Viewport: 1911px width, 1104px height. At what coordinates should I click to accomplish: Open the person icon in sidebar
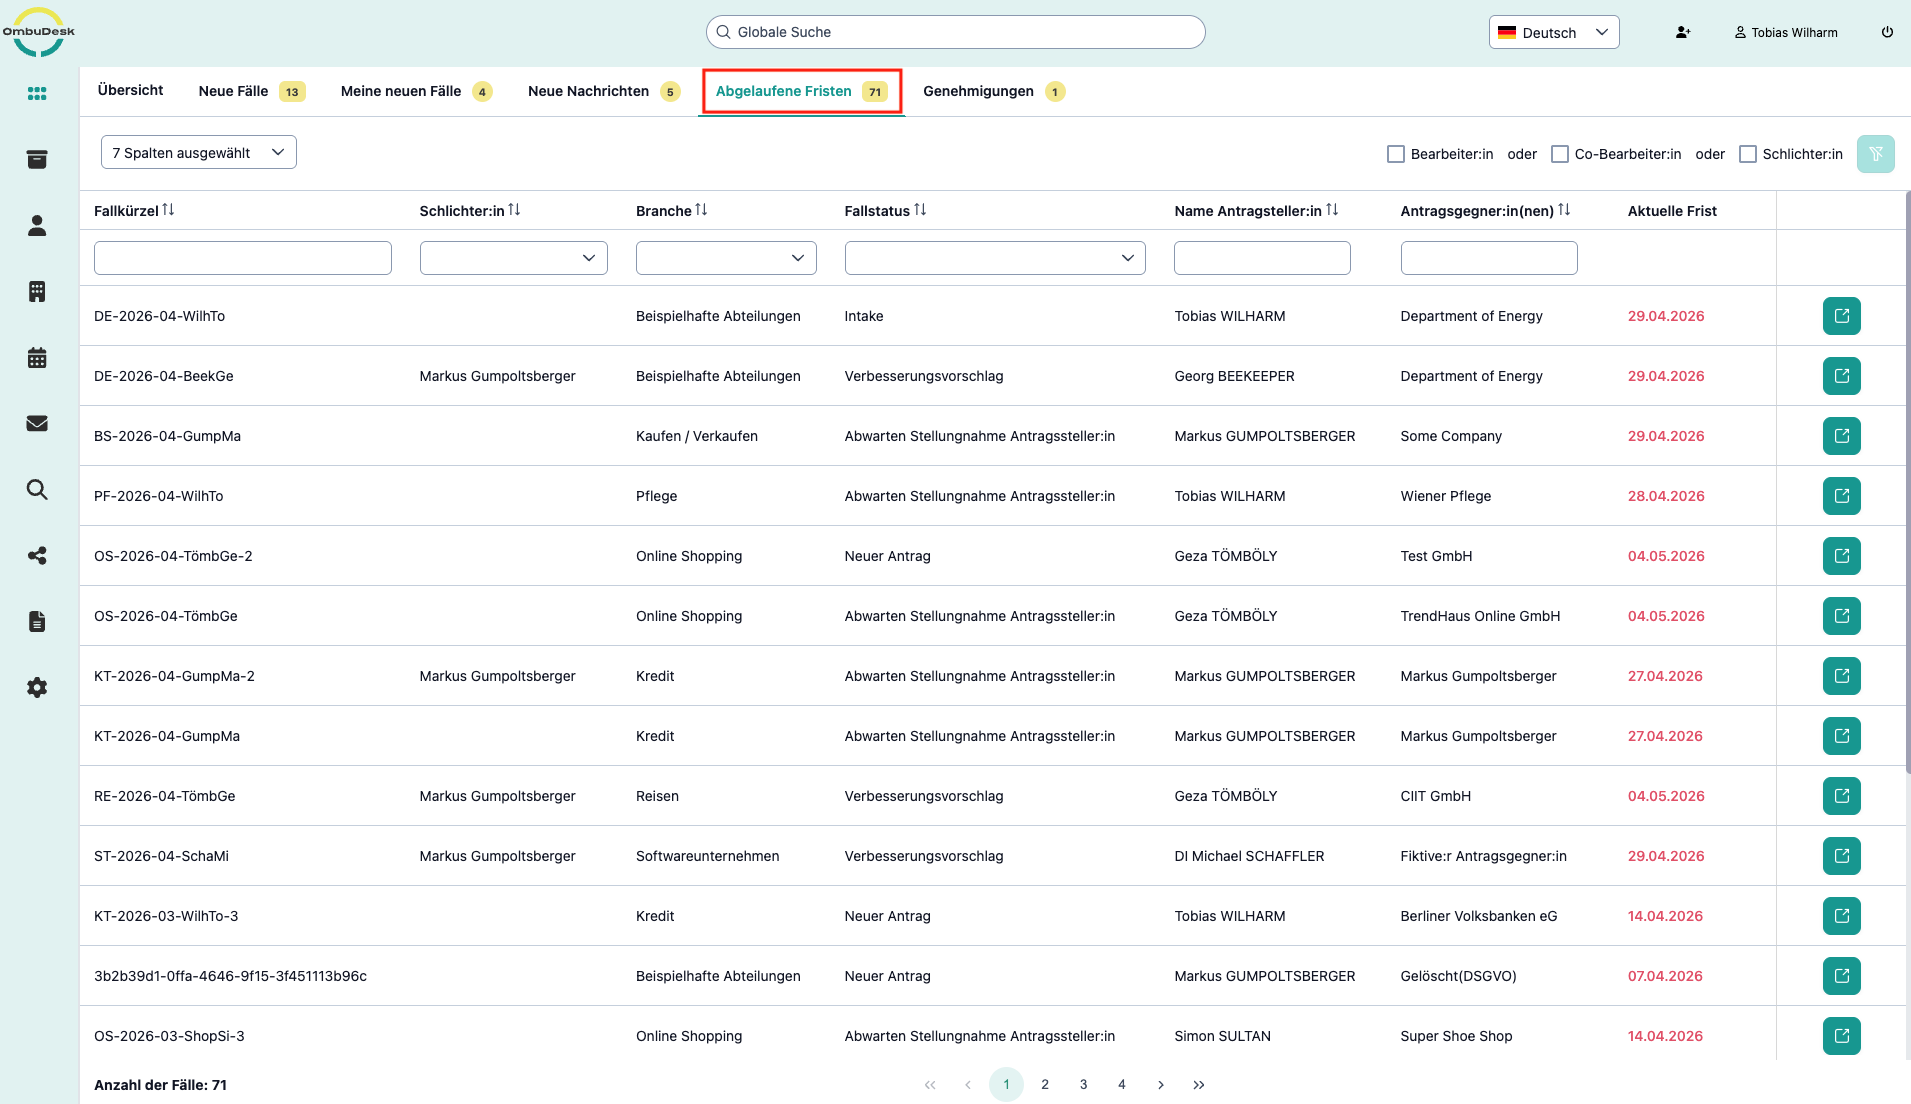click(x=37, y=225)
